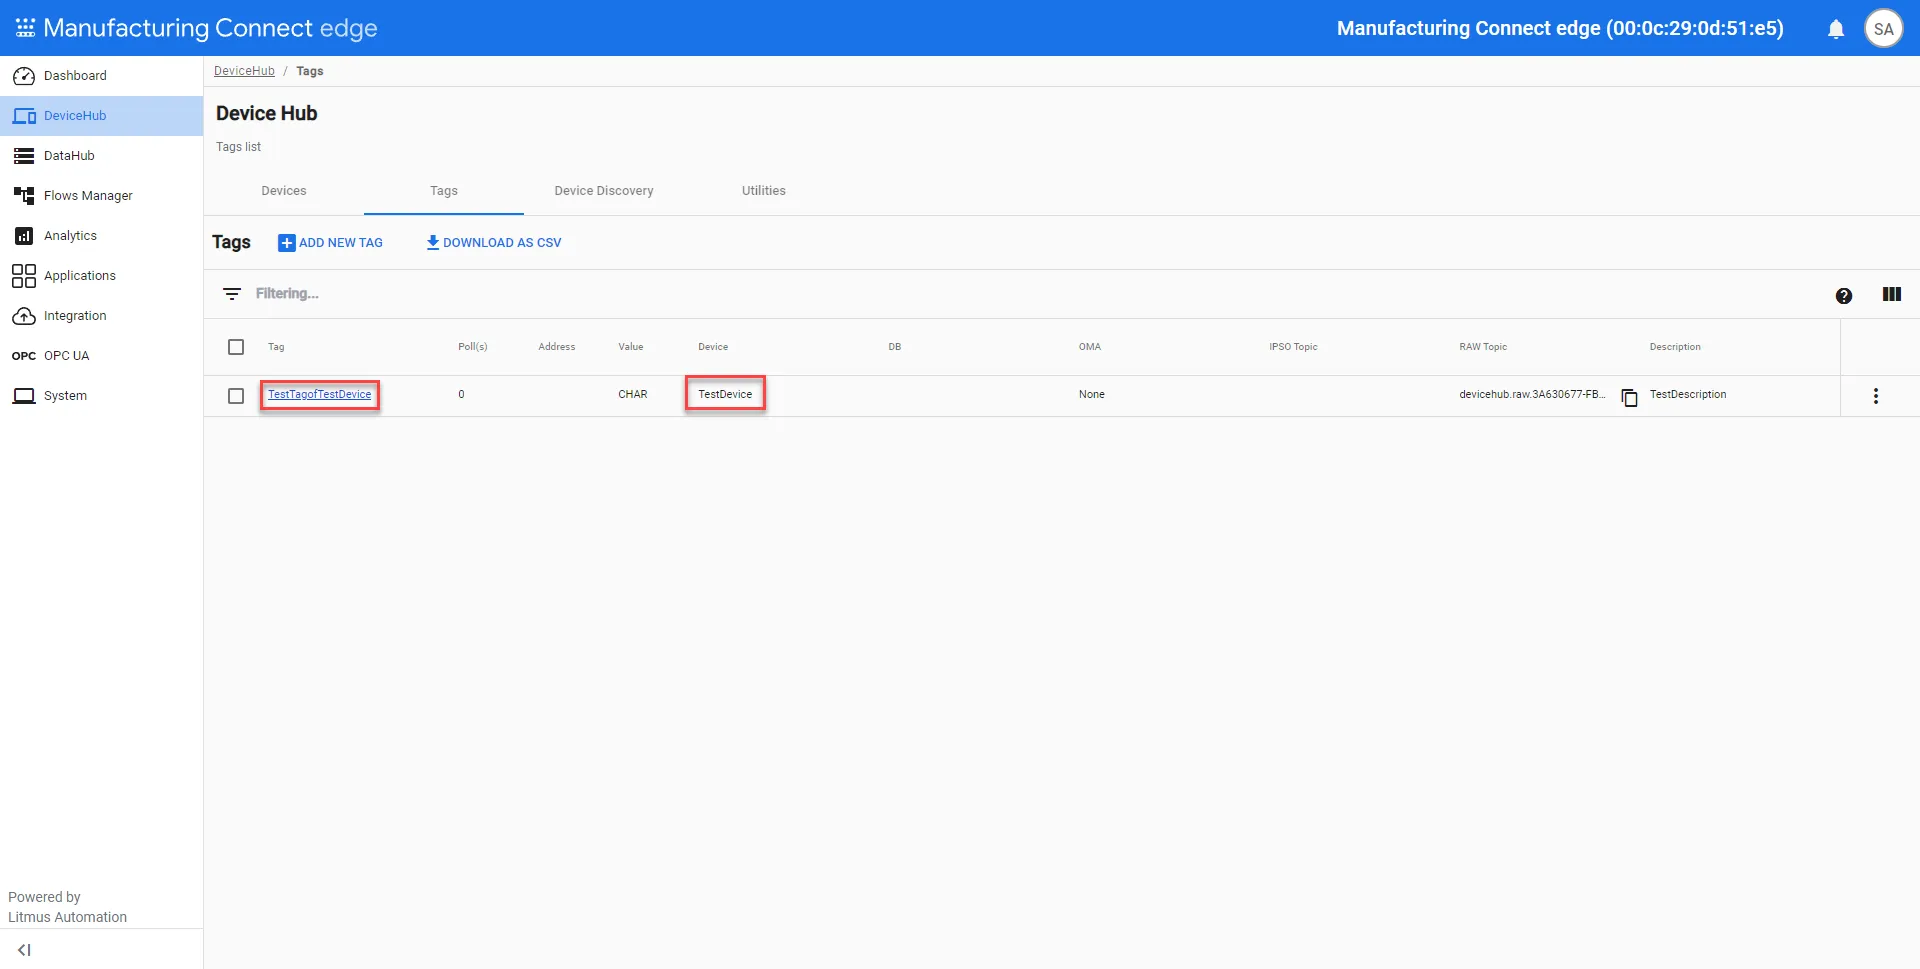The image size is (1920, 969).
Task: Open the Utilities tab
Action: point(764,191)
